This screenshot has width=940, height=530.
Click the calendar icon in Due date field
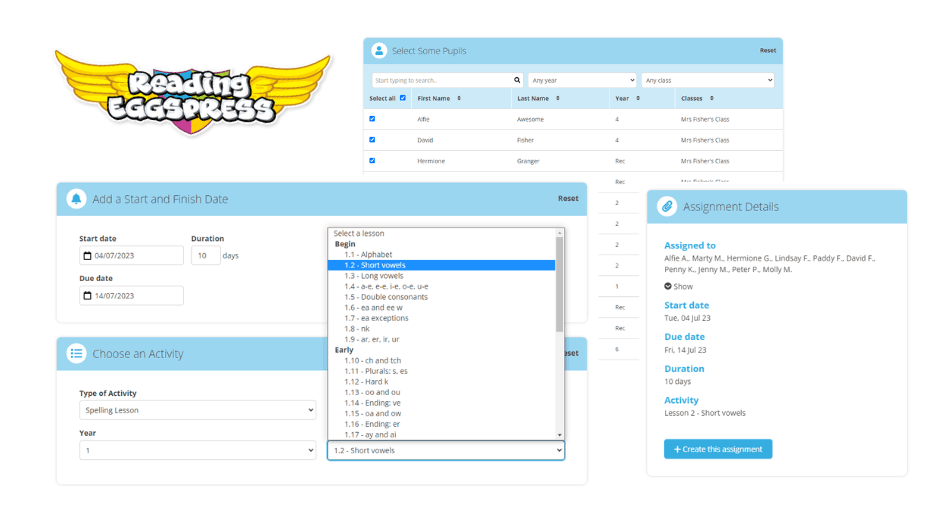click(88, 296)
